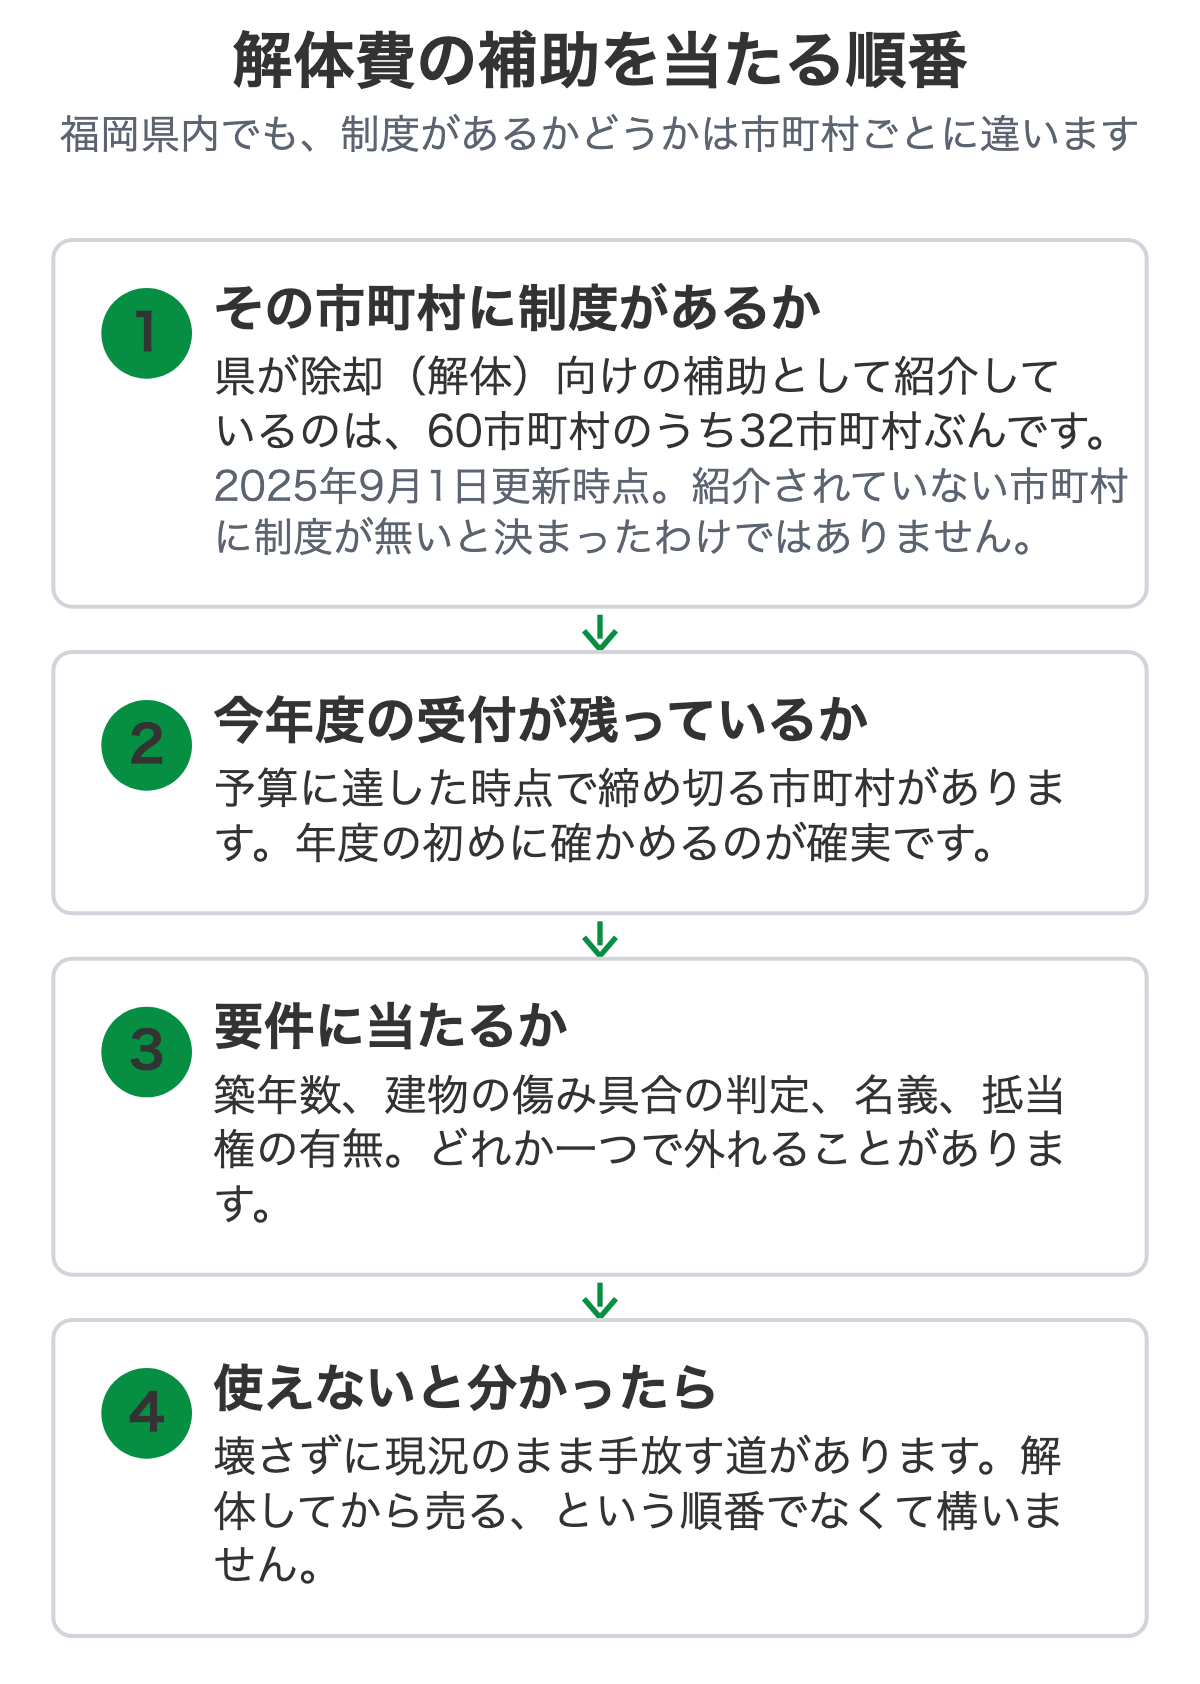Screen dimensions: 1200x1684
Task: Click the down arrow below step 1 card
Action: pyautogui.click(x=600, y=632)
